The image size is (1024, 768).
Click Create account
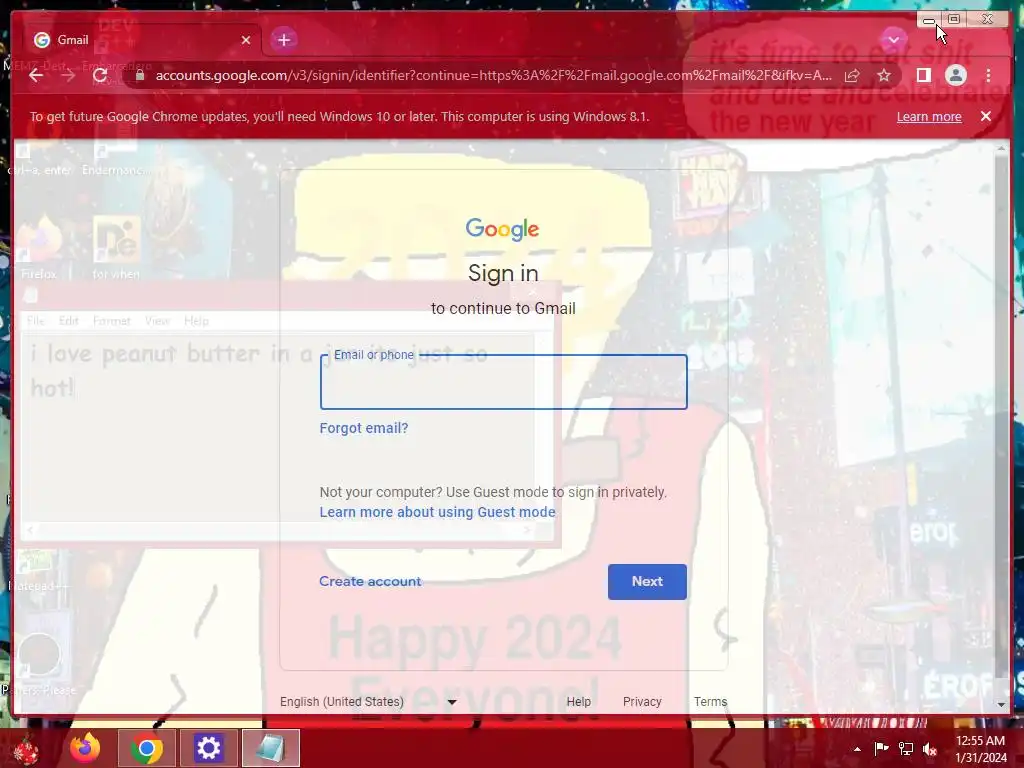(x=370, y=581)
